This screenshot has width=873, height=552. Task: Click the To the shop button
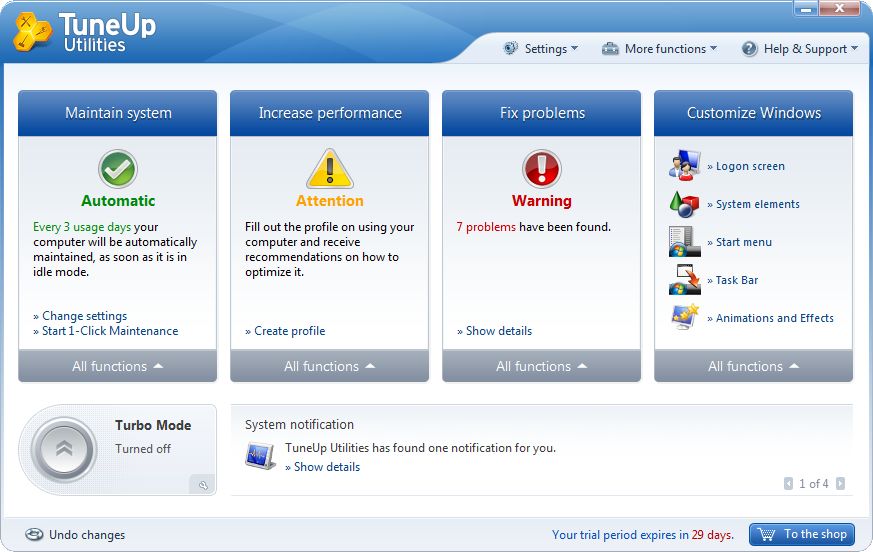[x=802, y=534]
